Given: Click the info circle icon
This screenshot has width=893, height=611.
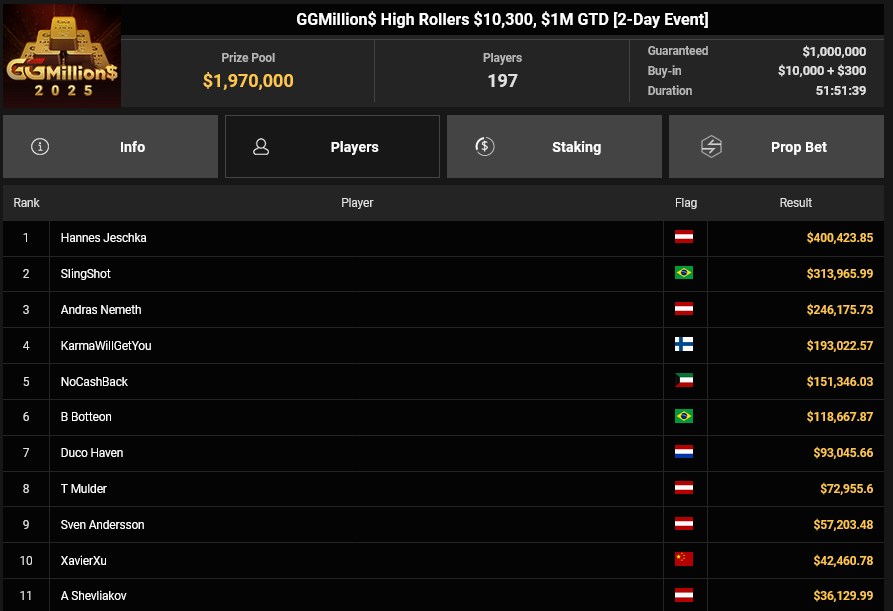Looking at the screenshot, I should (x=40, y=147).
